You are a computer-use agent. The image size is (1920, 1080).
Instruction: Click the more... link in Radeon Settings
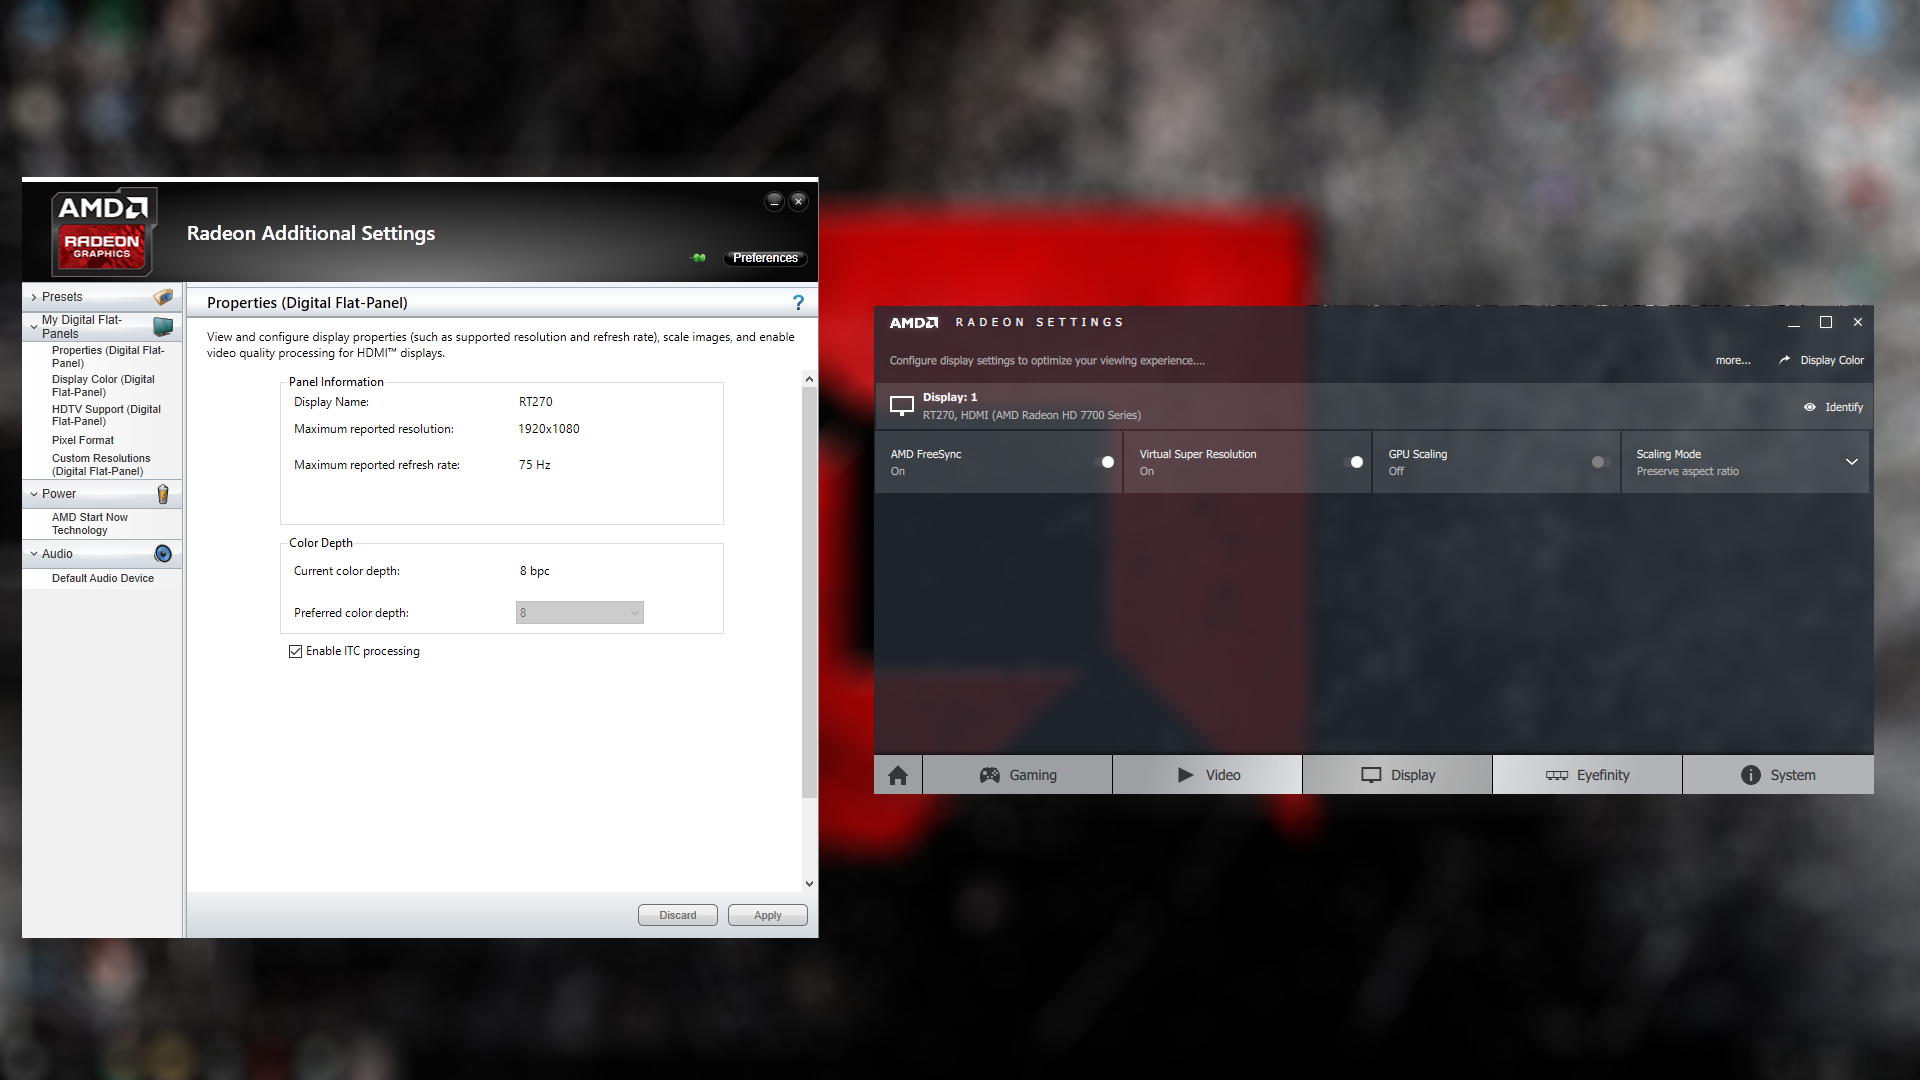[1733, 360]
